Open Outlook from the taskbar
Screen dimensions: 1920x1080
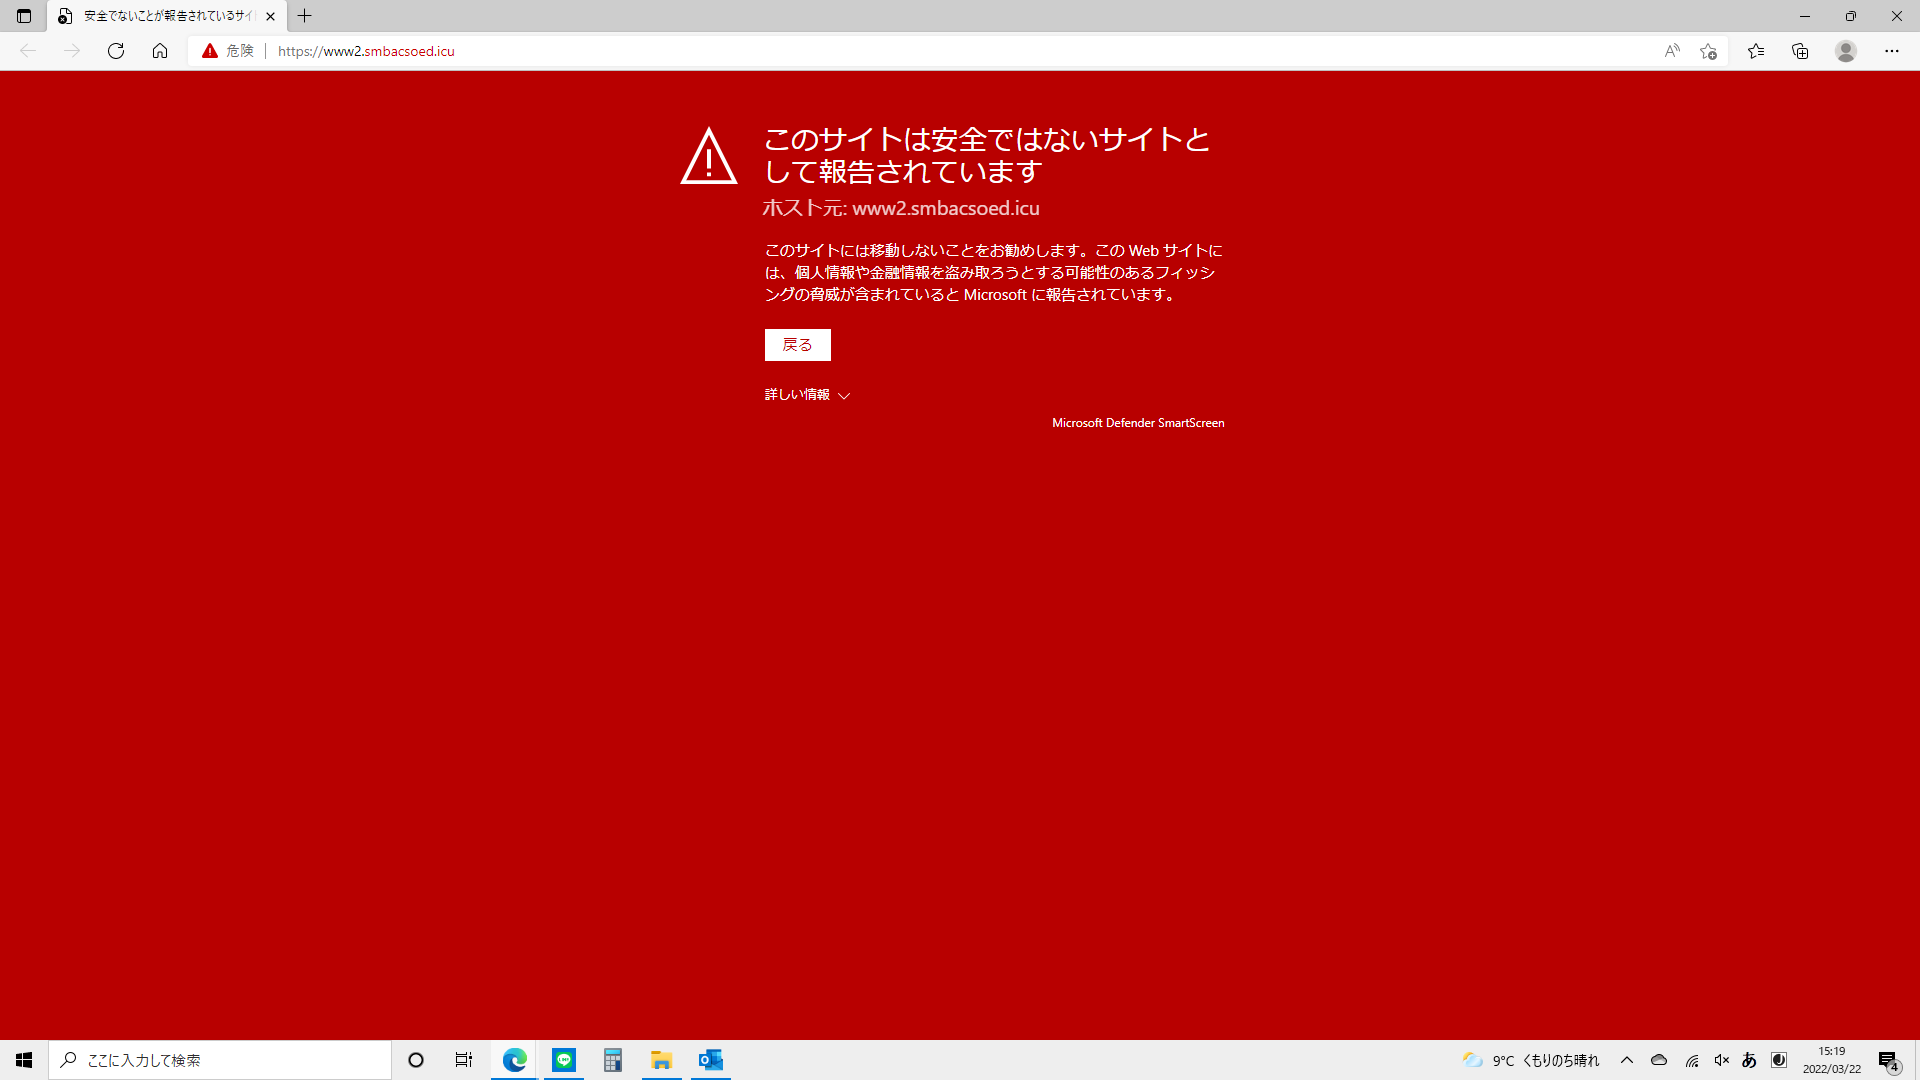point(711,1060)
